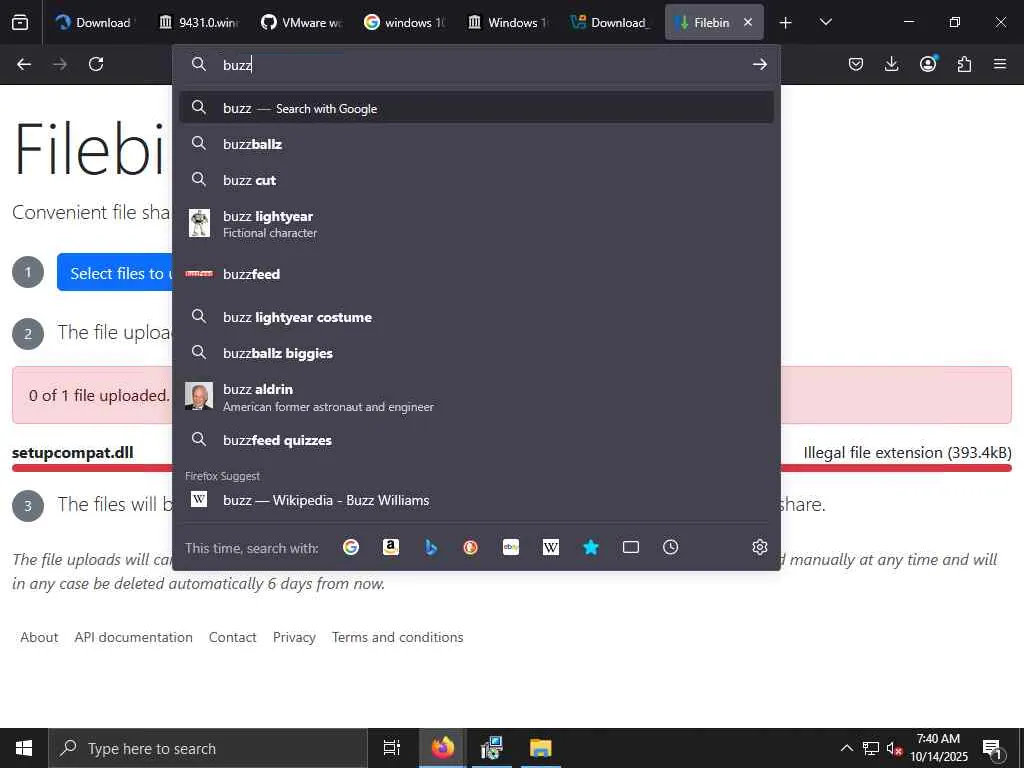Viewport: 1024px width, 768px height.
Task: Click the setupcompat.dll file name
Action: (72, 453)
